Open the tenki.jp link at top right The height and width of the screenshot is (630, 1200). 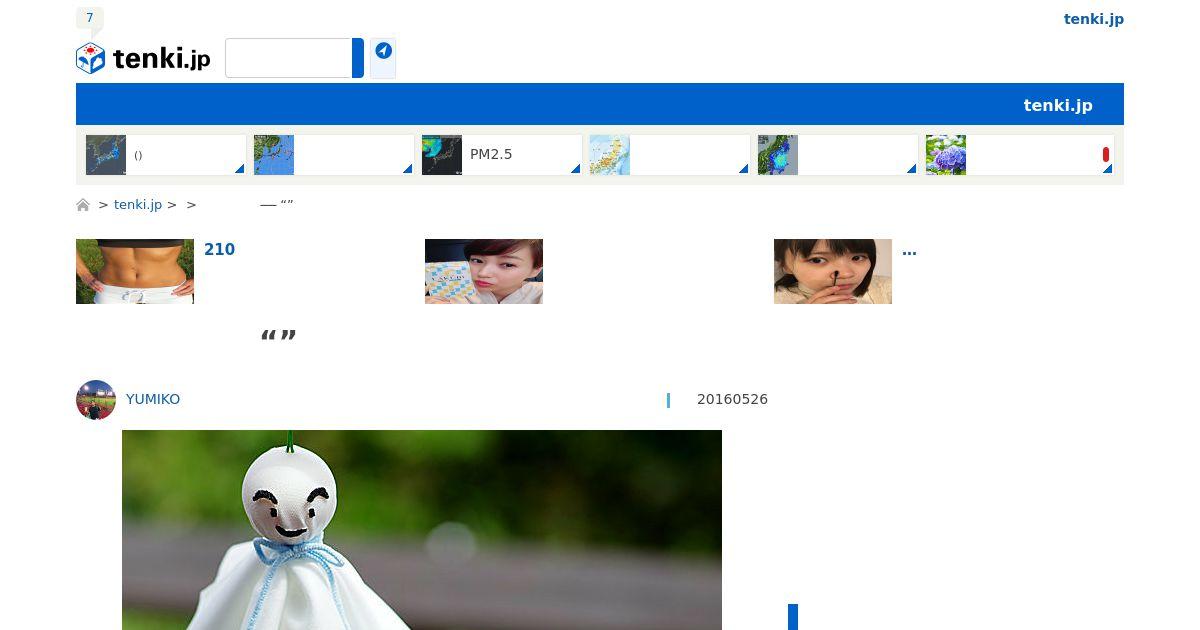pyautogui.click(x=1094, y=19)
